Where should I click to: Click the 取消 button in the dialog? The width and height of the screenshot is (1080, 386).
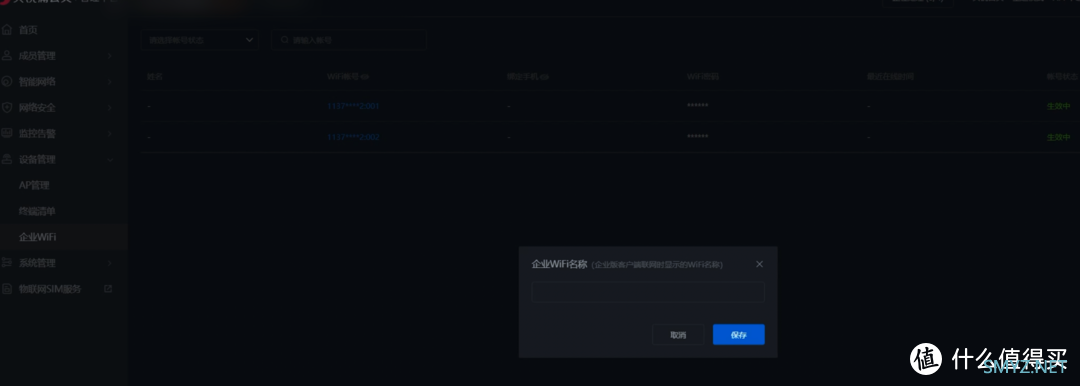[x=678, y=334]
